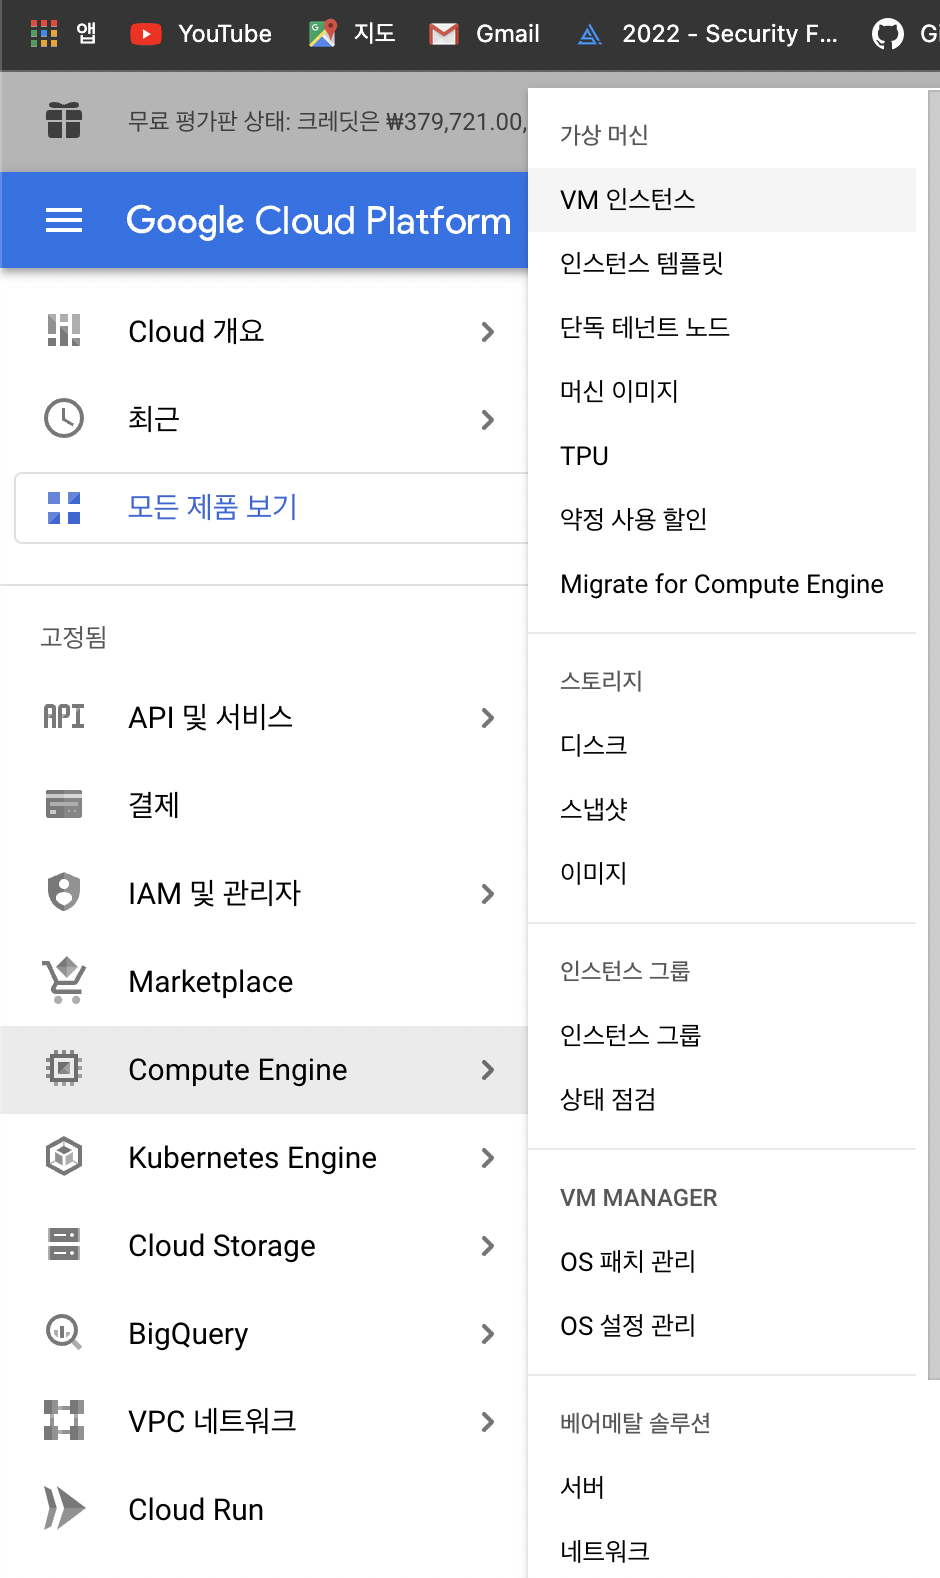Open Migrate for Compute Engine
940x1578 pixels.
pos(722,584)
